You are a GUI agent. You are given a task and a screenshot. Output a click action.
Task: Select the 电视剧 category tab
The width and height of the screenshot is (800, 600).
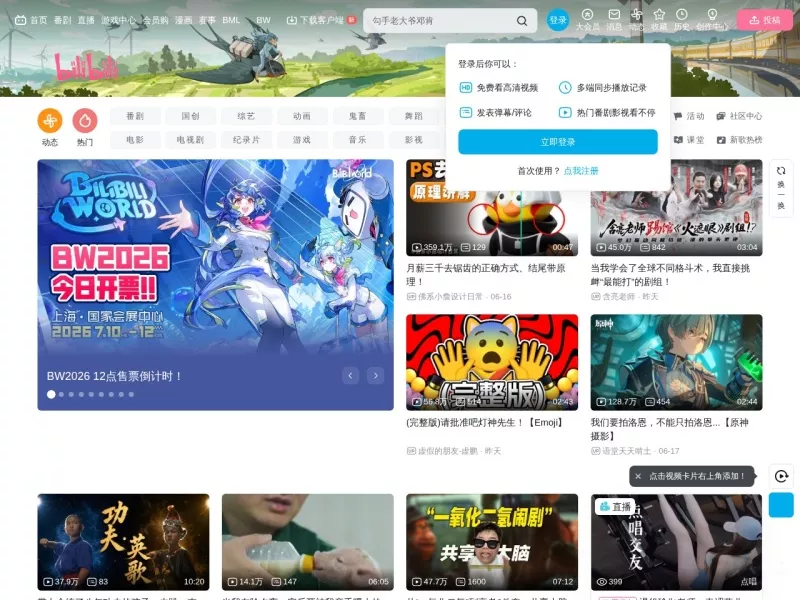tap(190, 140)
